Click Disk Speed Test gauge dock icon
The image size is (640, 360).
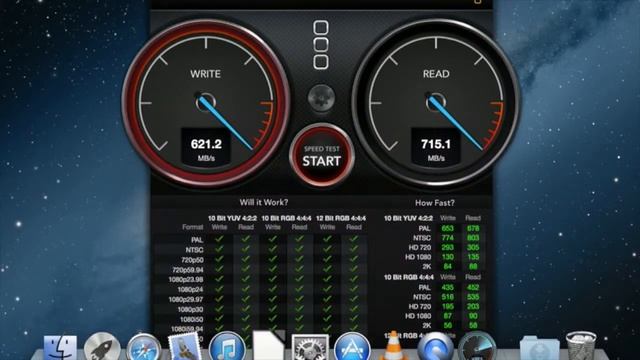coord(477,346)
